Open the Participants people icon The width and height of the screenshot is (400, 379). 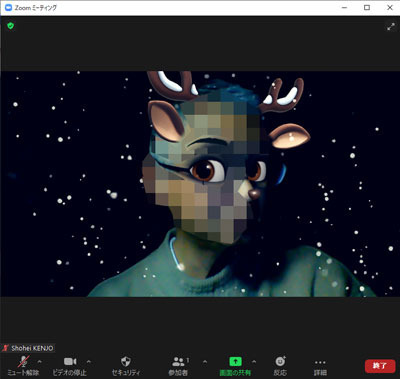179,361
